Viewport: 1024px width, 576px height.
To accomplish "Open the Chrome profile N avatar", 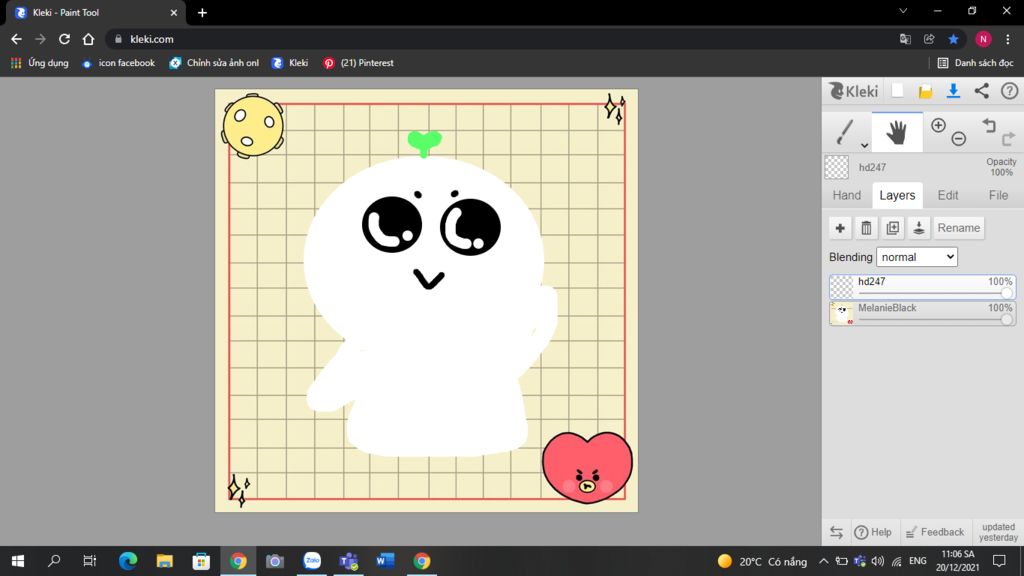I will (984, 39).
